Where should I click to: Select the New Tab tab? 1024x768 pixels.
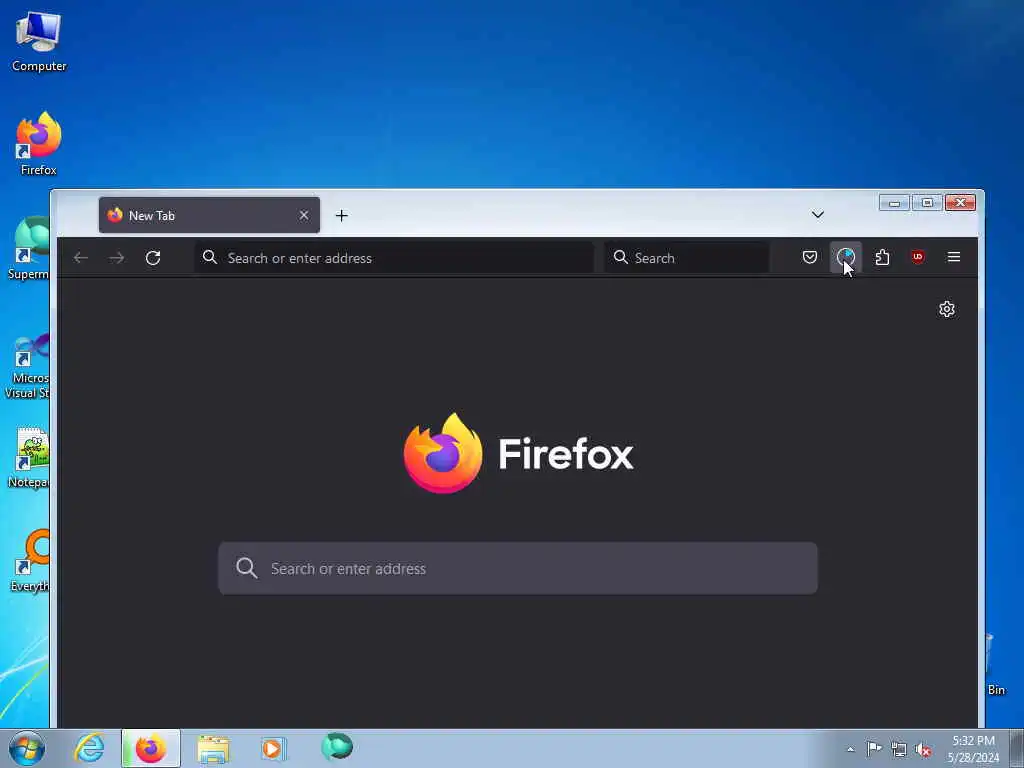(x=209, y=215)
